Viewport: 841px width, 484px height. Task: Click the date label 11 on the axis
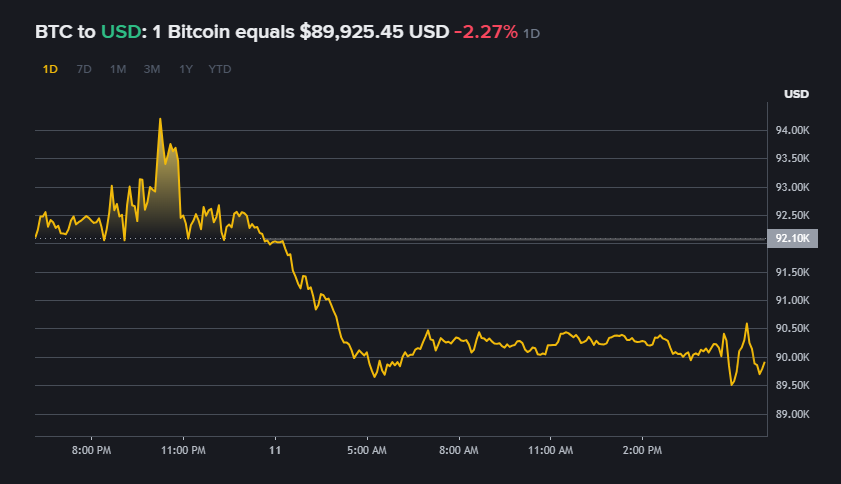tap(275, 451)
